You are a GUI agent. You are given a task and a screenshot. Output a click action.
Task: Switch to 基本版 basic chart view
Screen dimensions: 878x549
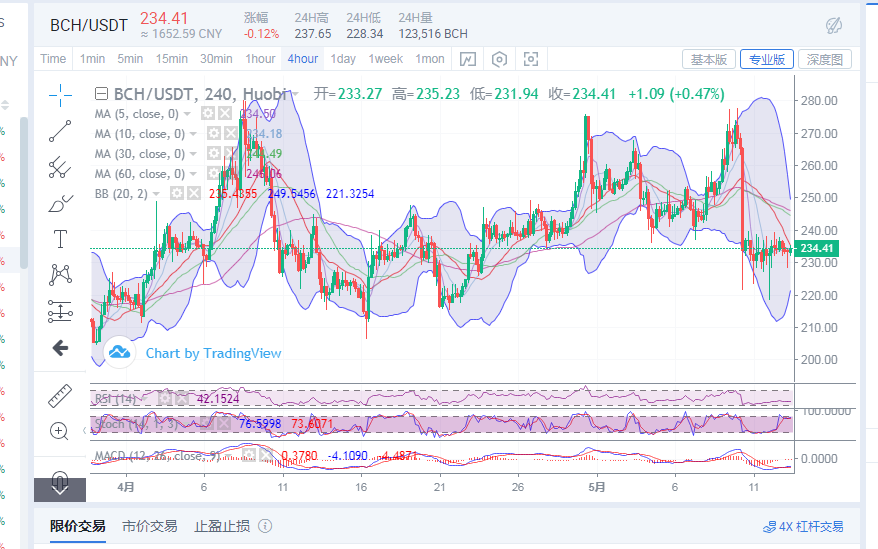(708, 59)
